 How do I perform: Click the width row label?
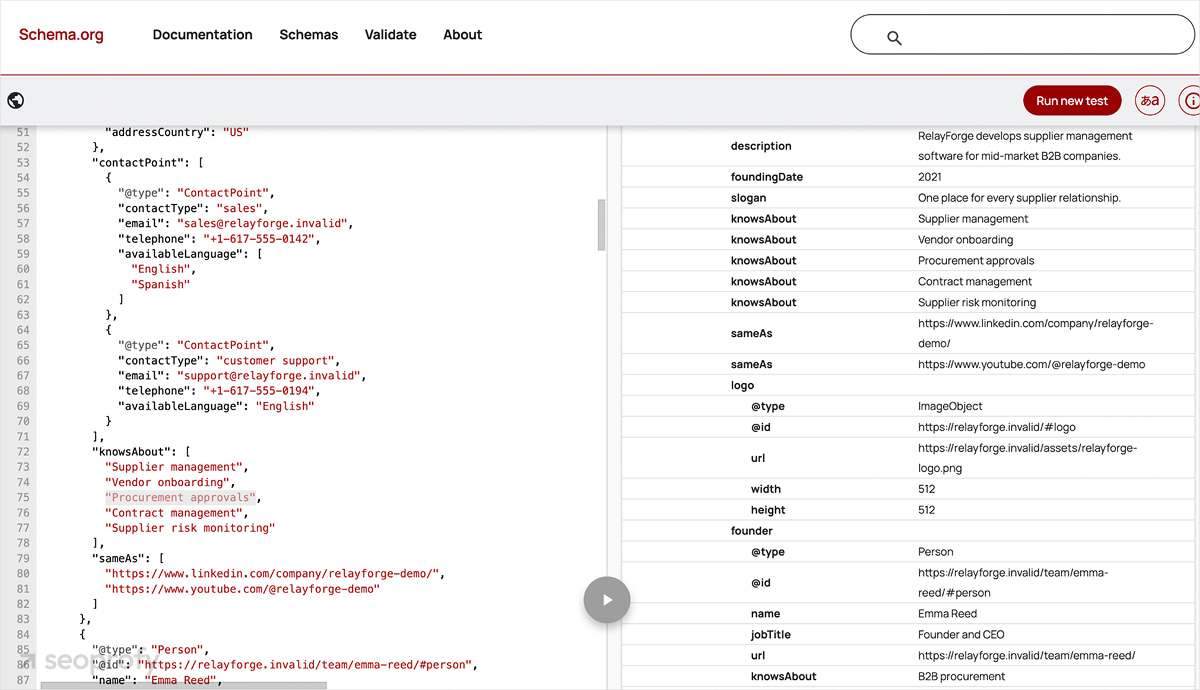point(766,489)
